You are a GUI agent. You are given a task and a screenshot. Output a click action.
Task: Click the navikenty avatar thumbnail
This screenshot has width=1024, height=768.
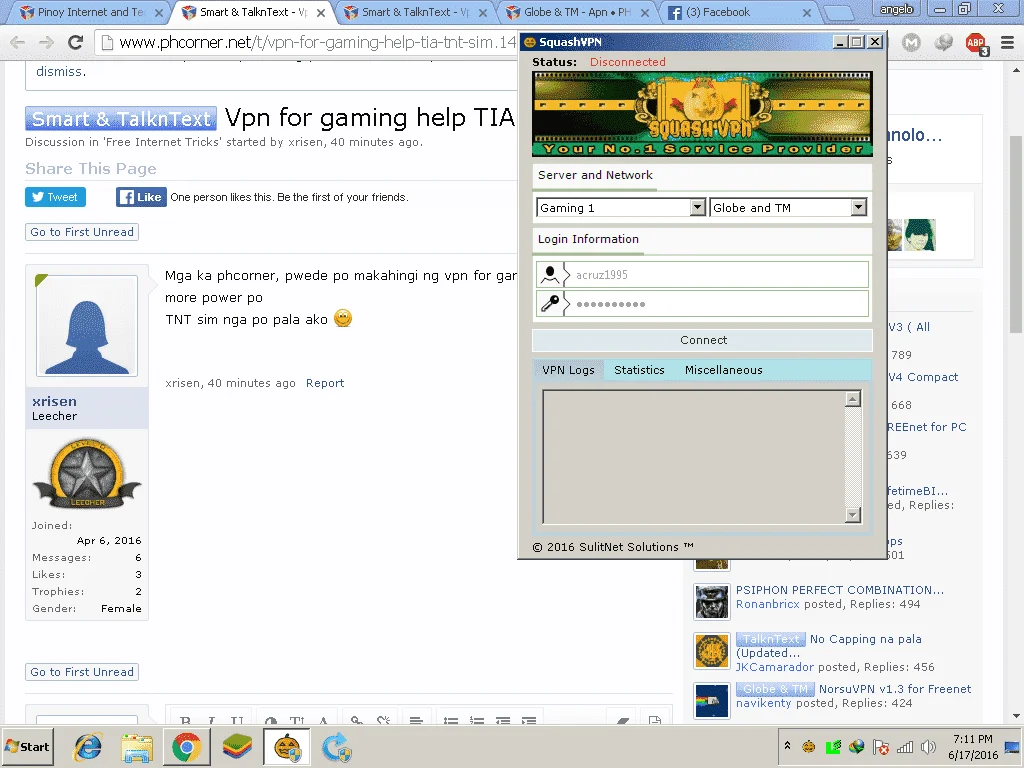click(712, 701)
